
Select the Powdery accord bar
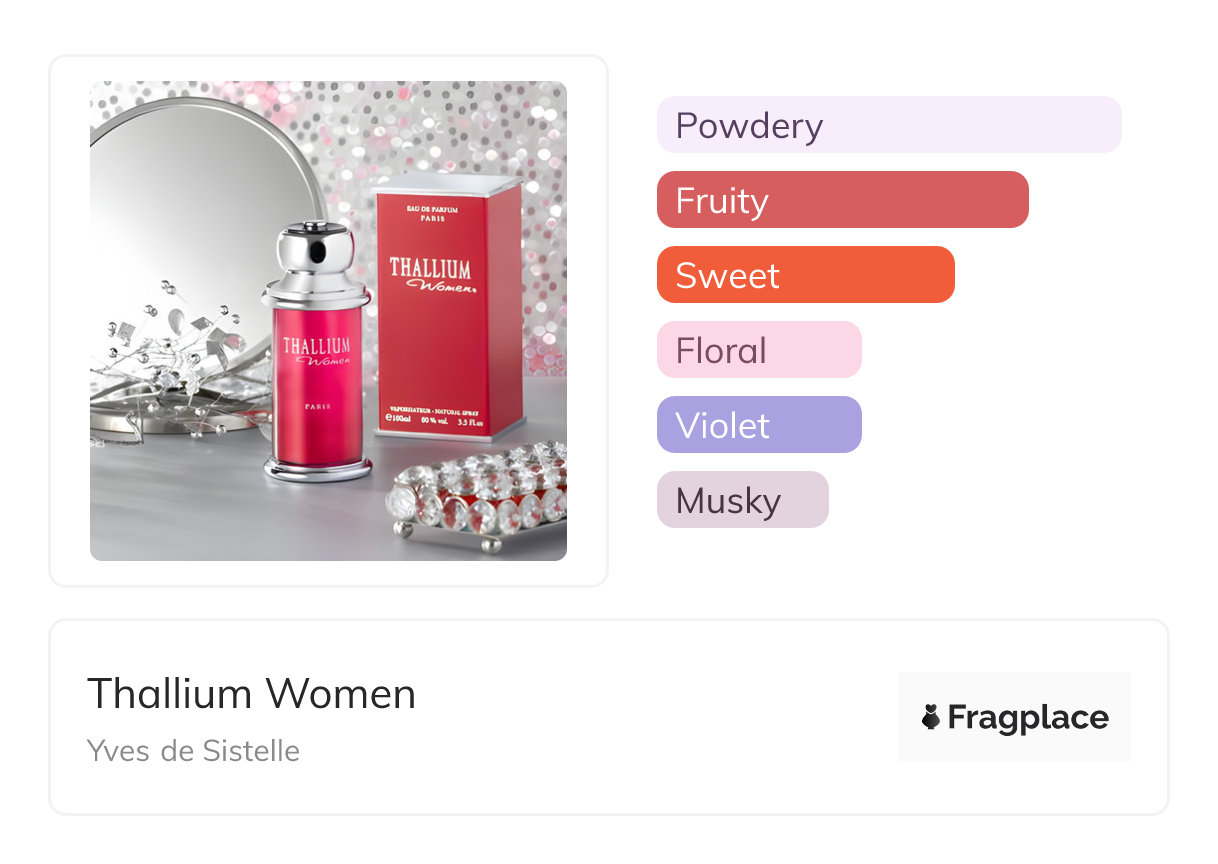(888, 125)
